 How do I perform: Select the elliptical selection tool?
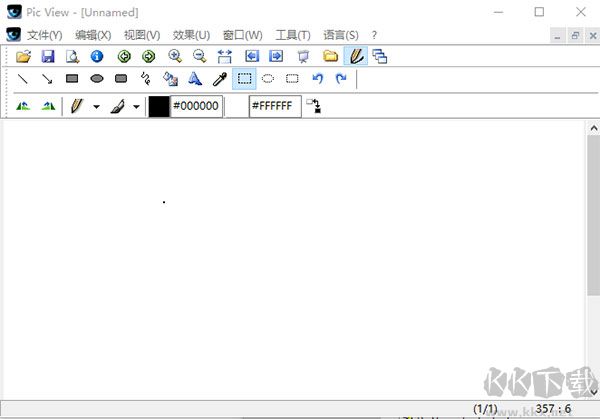pos(268,79)
